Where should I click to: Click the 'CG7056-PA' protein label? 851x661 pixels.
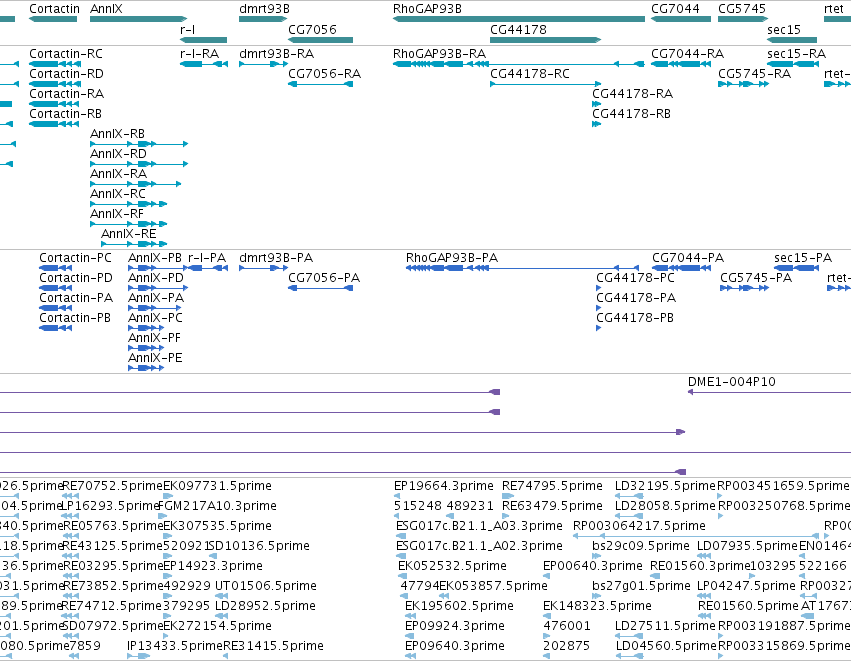(x=323, y=278)
